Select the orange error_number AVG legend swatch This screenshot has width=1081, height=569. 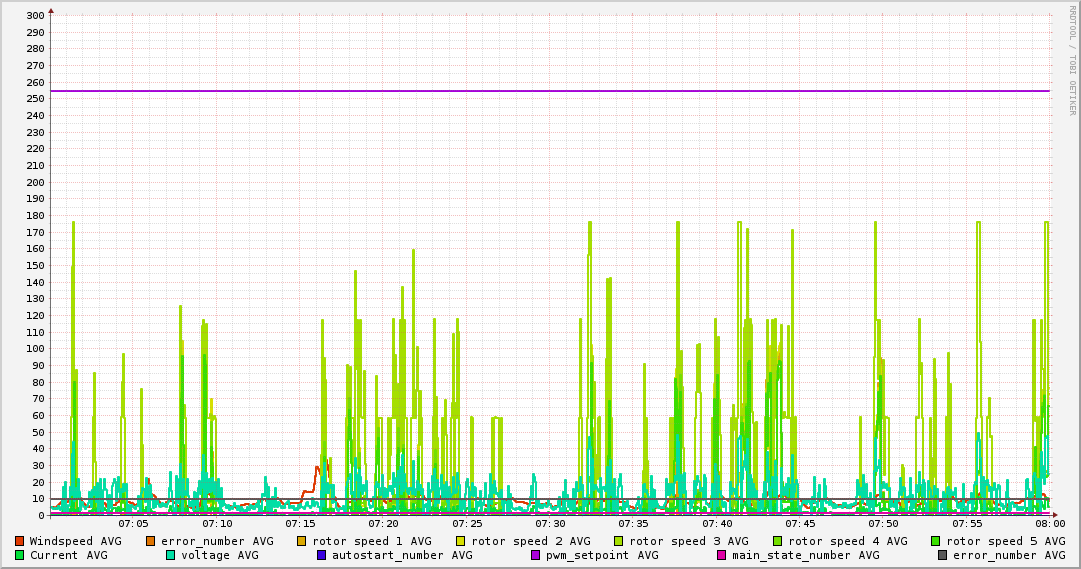point(151,541)
